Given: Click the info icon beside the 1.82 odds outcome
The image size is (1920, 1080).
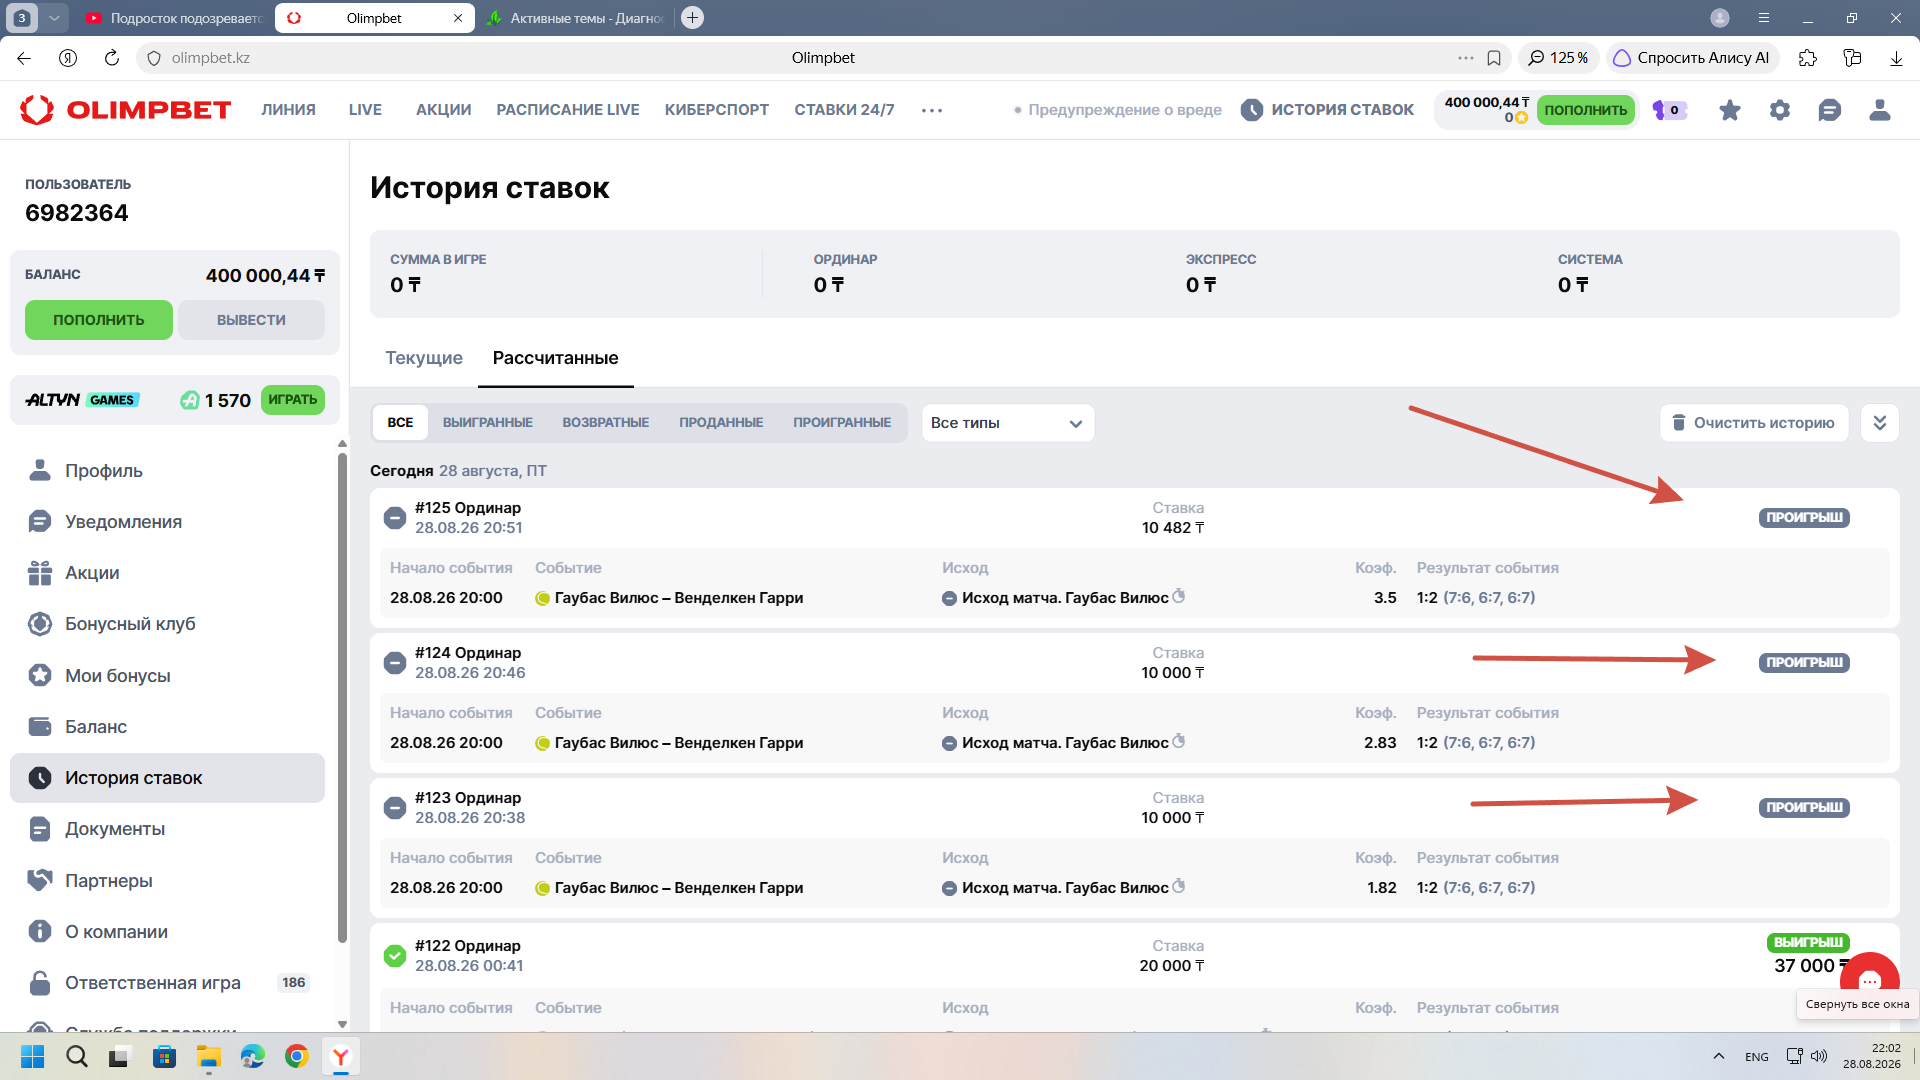Looking at the screenshot, I should coord(1179,886).
